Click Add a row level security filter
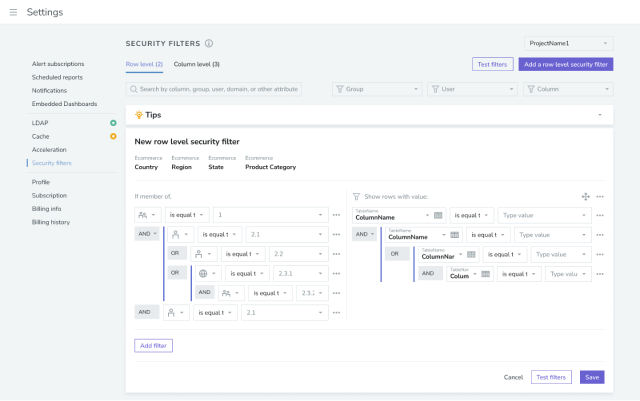The height and width of the screenshot is (401, 640). (566, 64)
